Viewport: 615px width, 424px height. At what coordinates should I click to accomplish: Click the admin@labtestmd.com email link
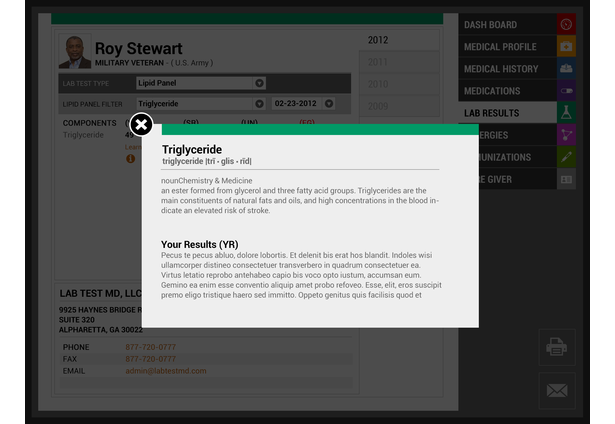tap(166, 371)
